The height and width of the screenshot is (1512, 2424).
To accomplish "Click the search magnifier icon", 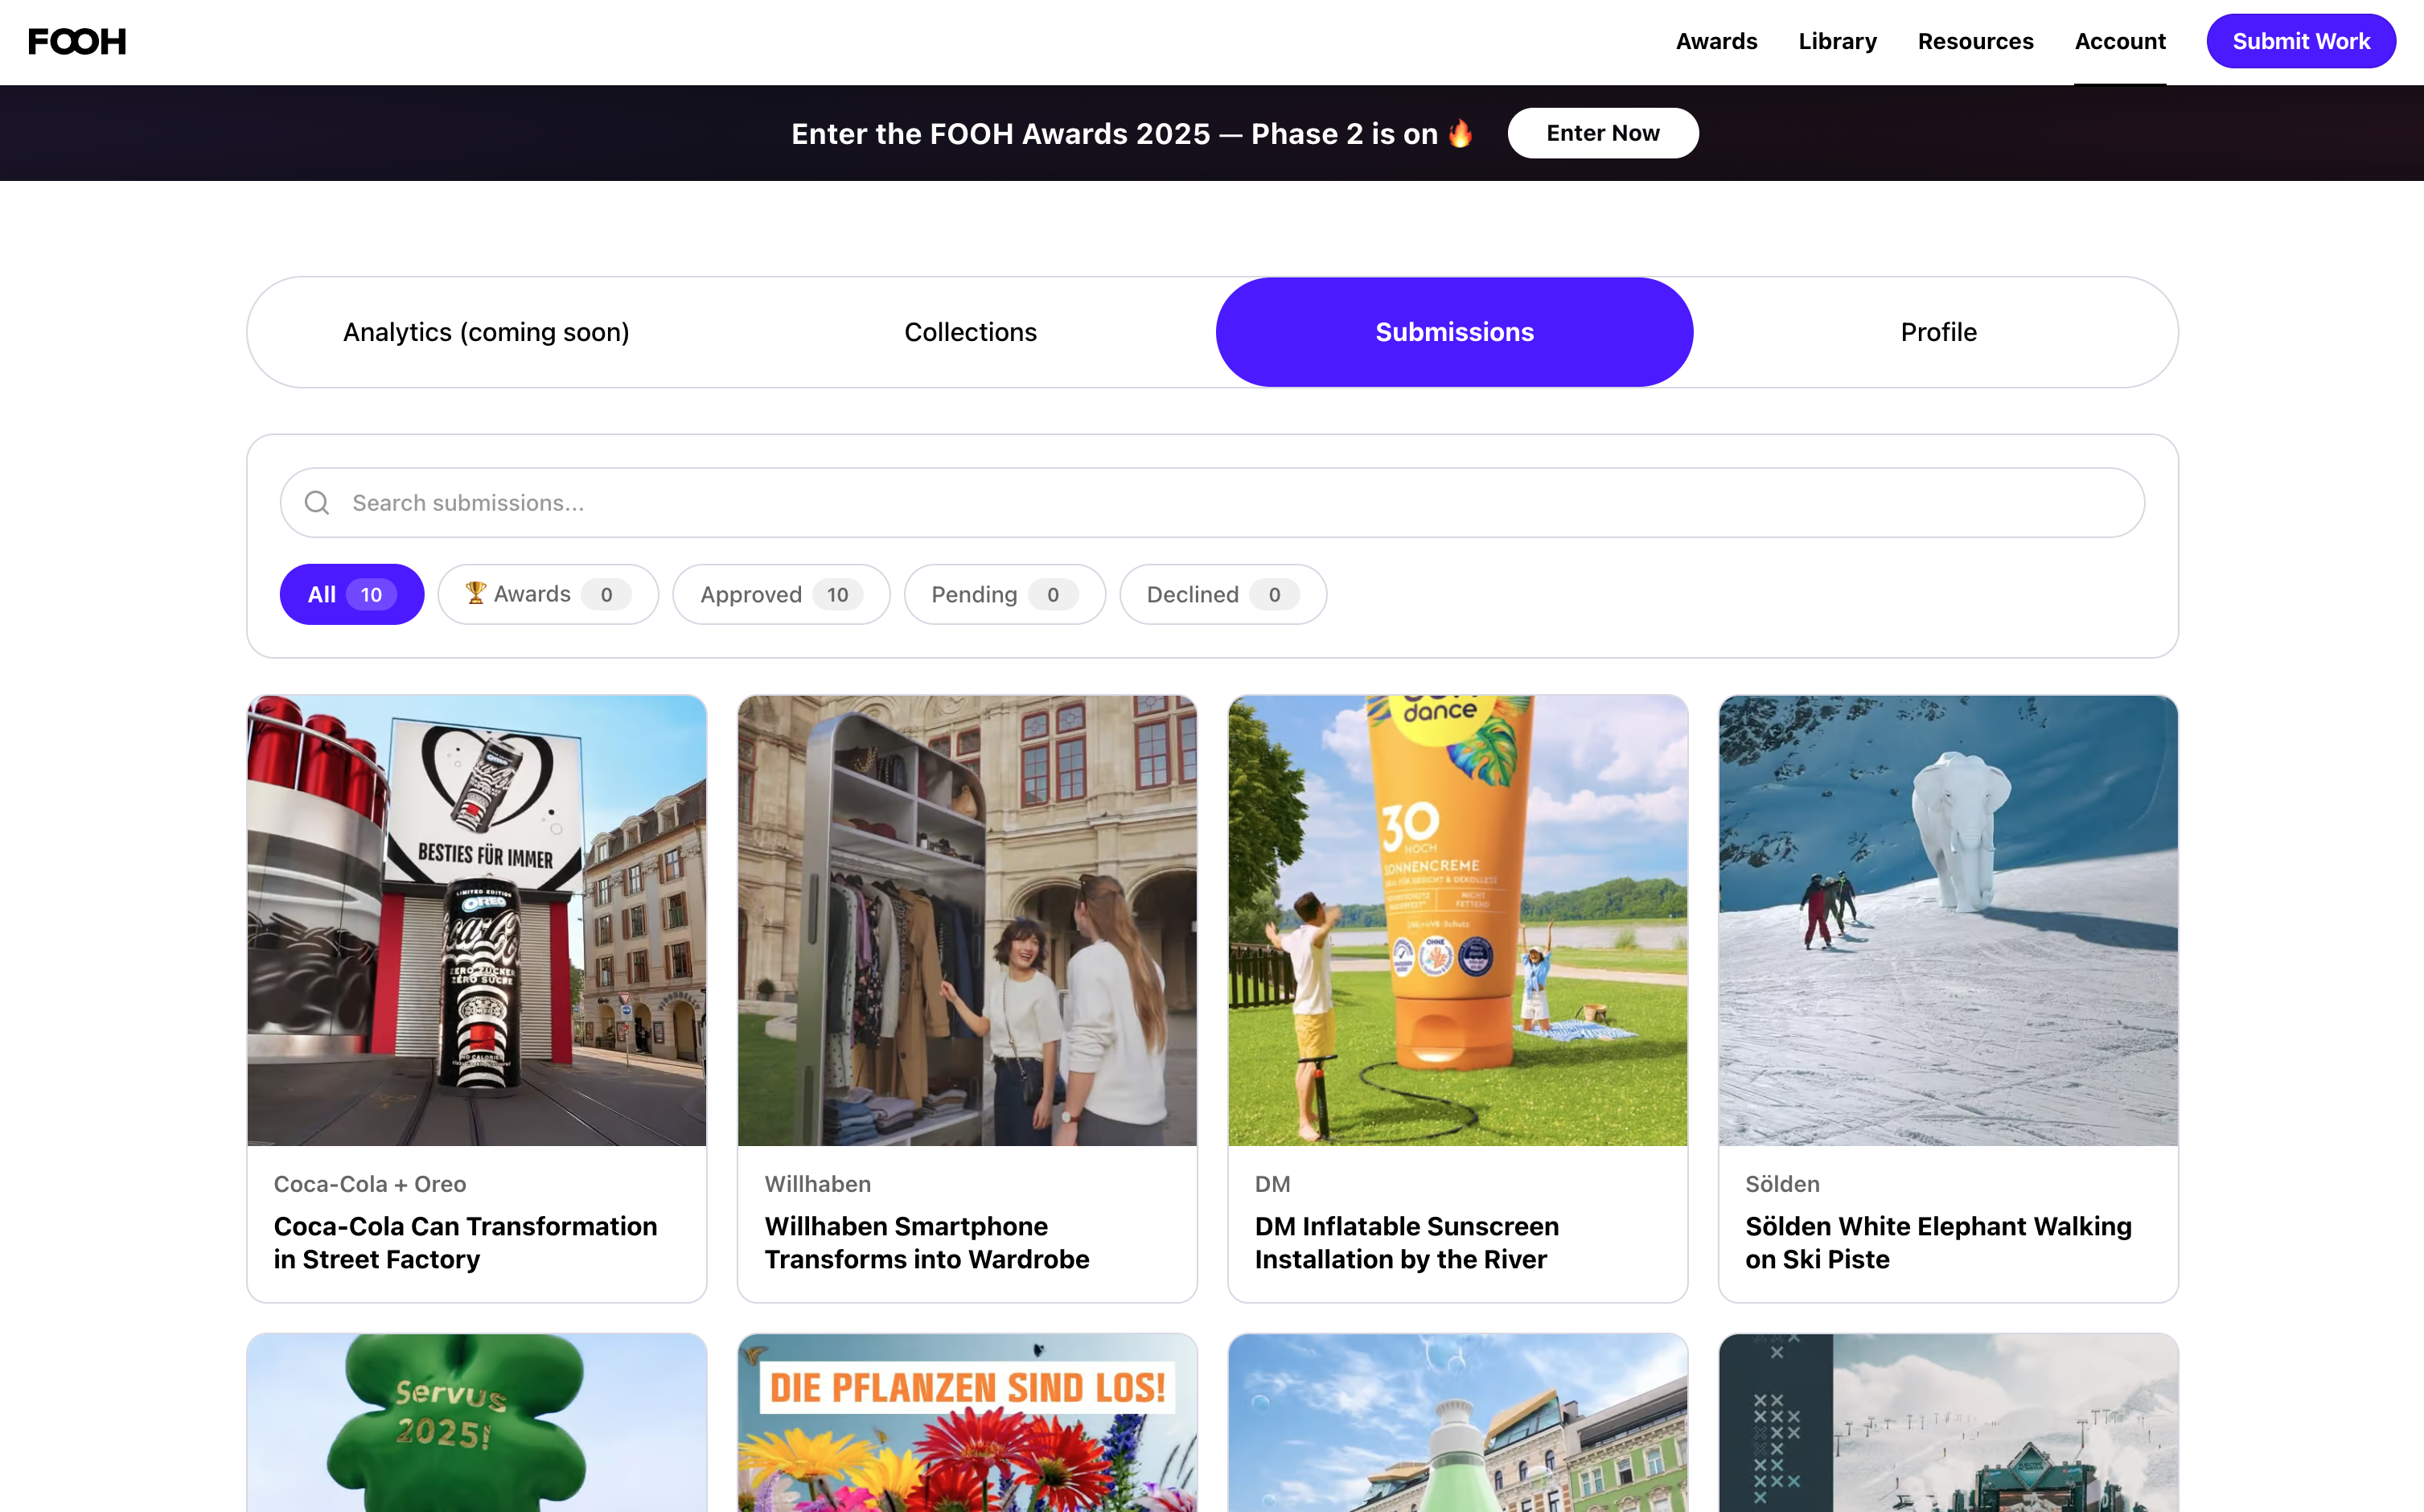I will (317, 503).
